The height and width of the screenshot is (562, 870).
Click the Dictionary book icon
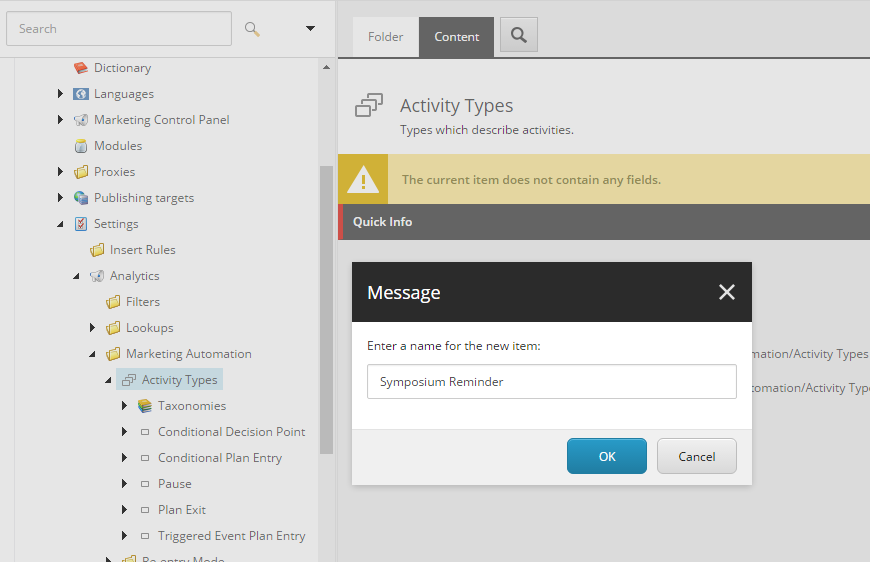[81, 68]
